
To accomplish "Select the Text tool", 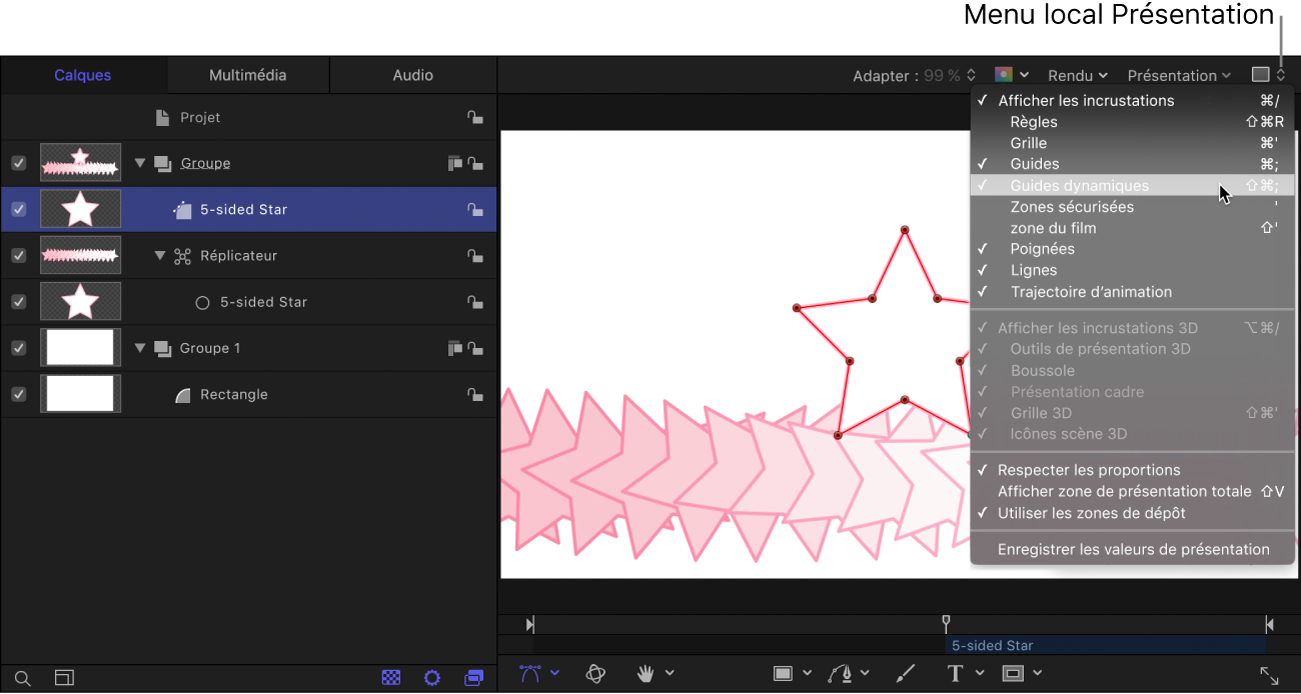I will [x=955, y=674].
